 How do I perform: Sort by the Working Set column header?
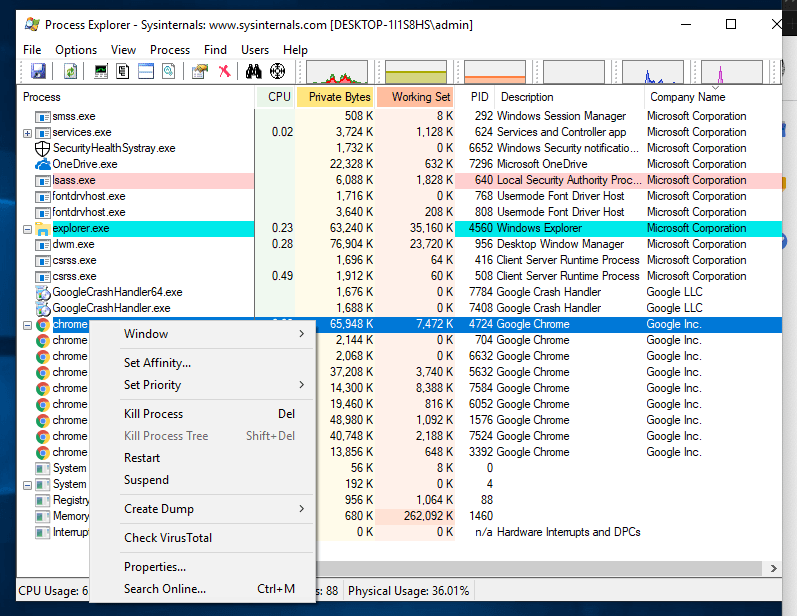coord(415,97)
